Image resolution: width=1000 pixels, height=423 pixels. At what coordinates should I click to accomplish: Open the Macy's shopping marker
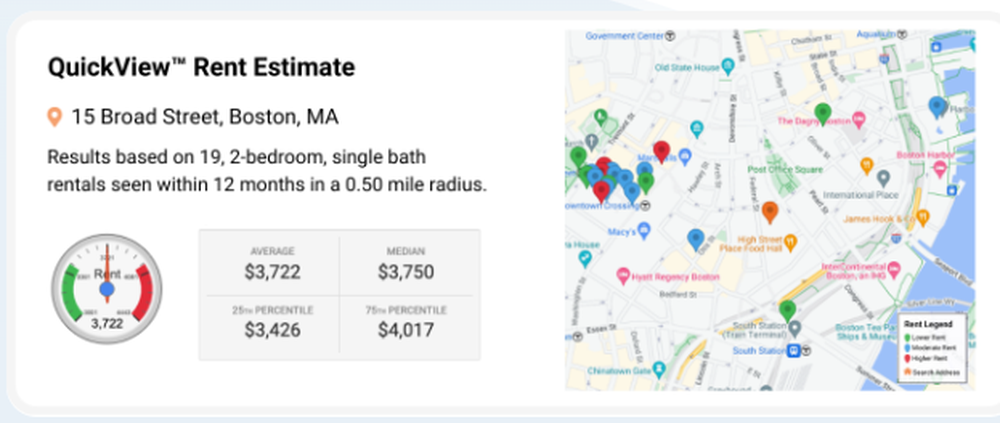(644, 230)
